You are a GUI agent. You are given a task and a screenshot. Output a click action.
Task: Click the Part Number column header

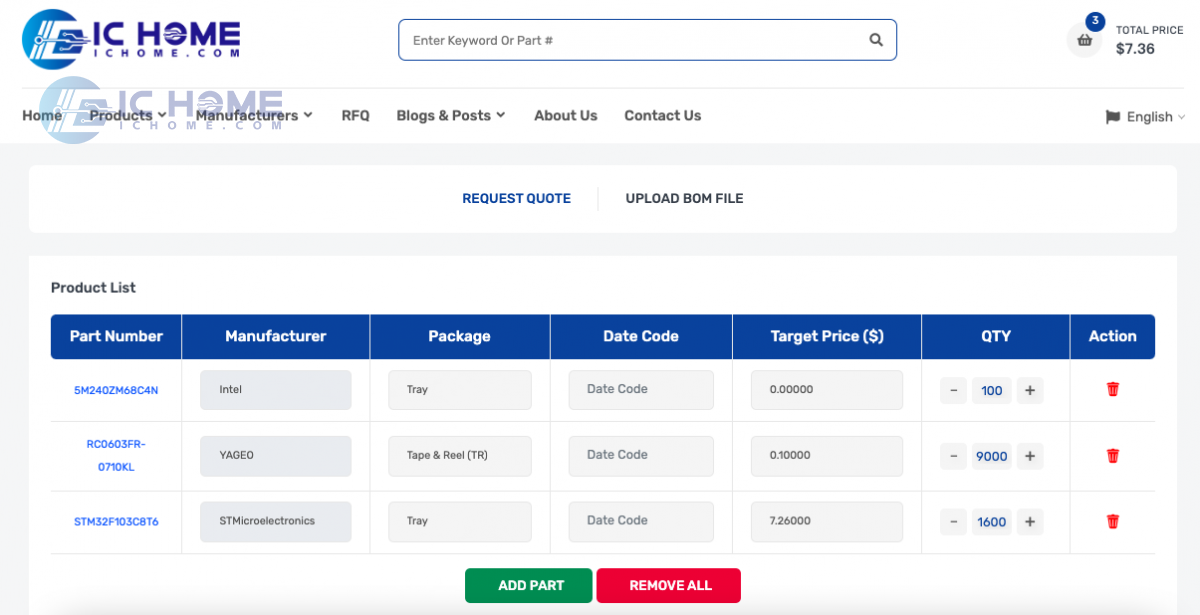[116, 337]
